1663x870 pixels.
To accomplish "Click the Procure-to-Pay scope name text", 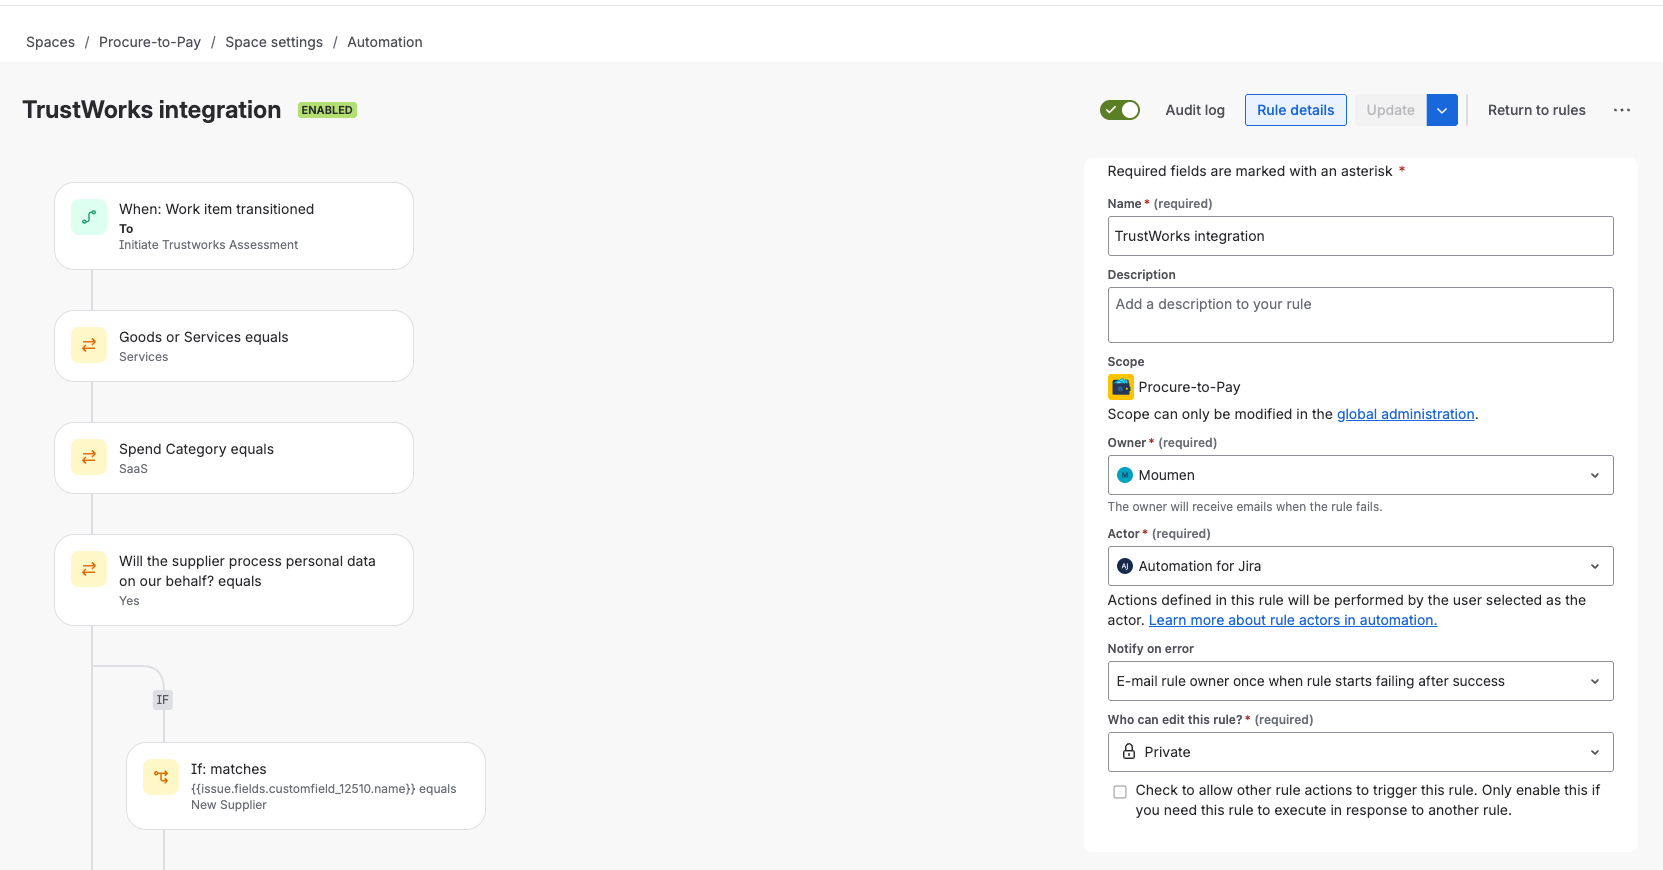I will click(1189, 387).
